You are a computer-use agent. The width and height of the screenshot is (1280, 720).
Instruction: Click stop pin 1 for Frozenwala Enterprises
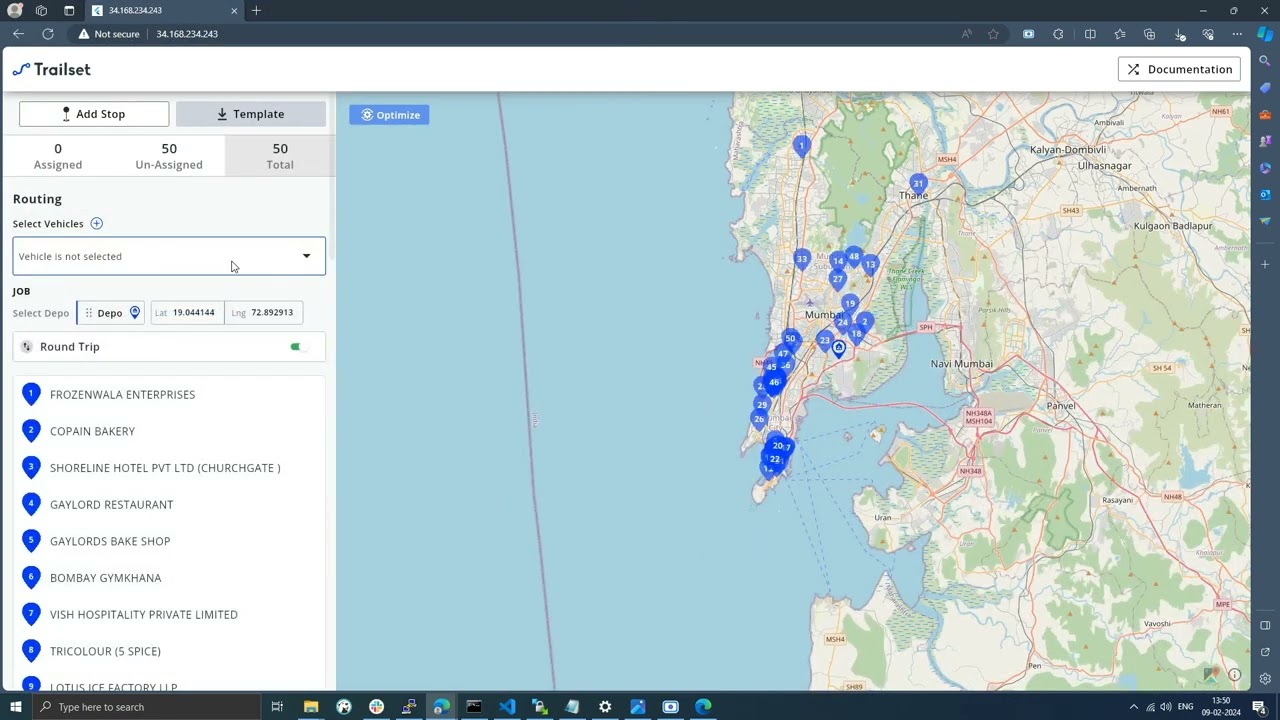pyautogui.click(x=31, y=395)
